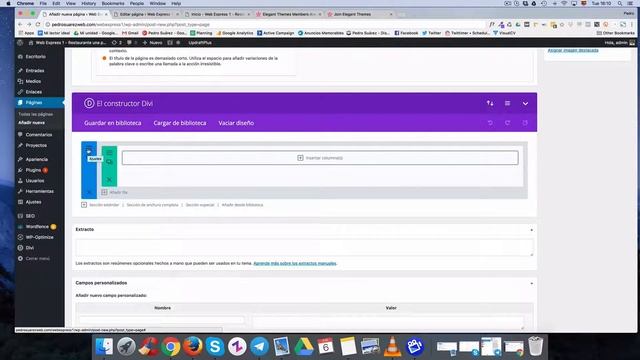This screenshot has width=640, height=360.
Task: Open Plugins in WordPress sidebar
Action: coord(33,170)
